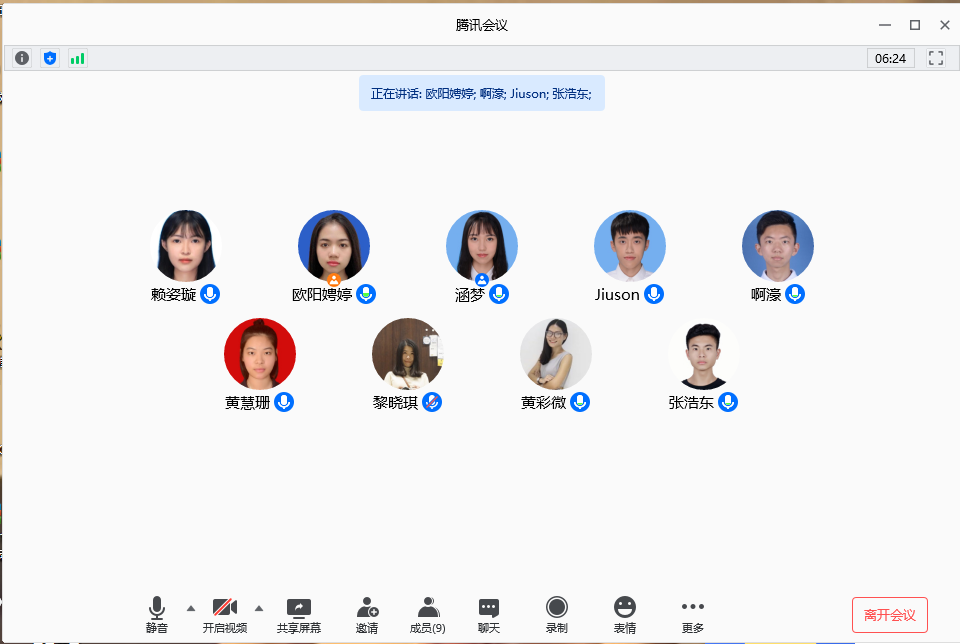960x644 pixels.
Task: Enter full screen mode
Action: (936, 58)
